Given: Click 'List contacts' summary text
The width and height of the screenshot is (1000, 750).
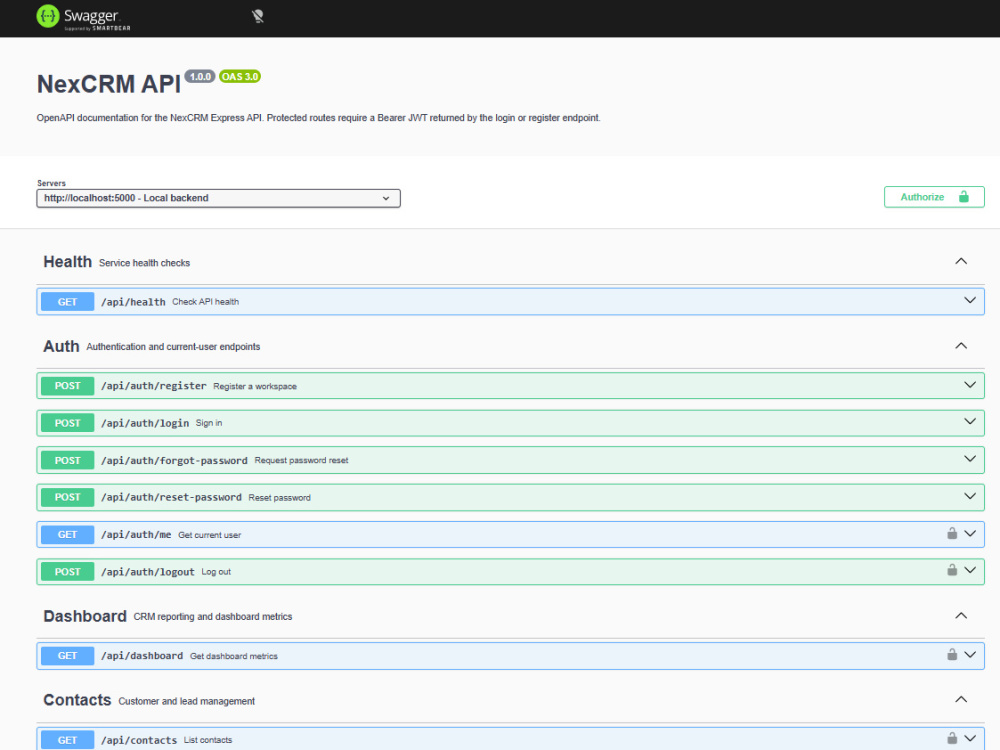Looking at the screenshot, I should coord(208,740).
